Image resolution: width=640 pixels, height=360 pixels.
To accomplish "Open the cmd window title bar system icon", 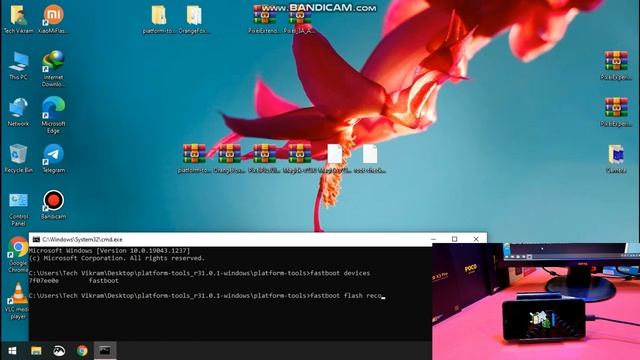I will [36, 239].
